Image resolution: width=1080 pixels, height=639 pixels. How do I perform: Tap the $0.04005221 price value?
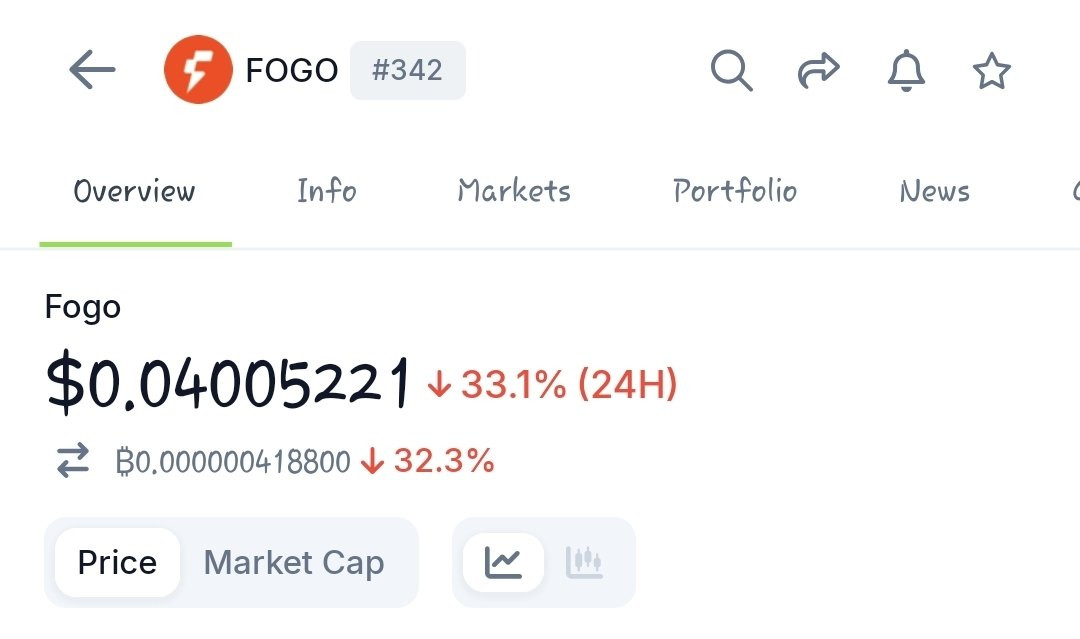tap(229, 383)
